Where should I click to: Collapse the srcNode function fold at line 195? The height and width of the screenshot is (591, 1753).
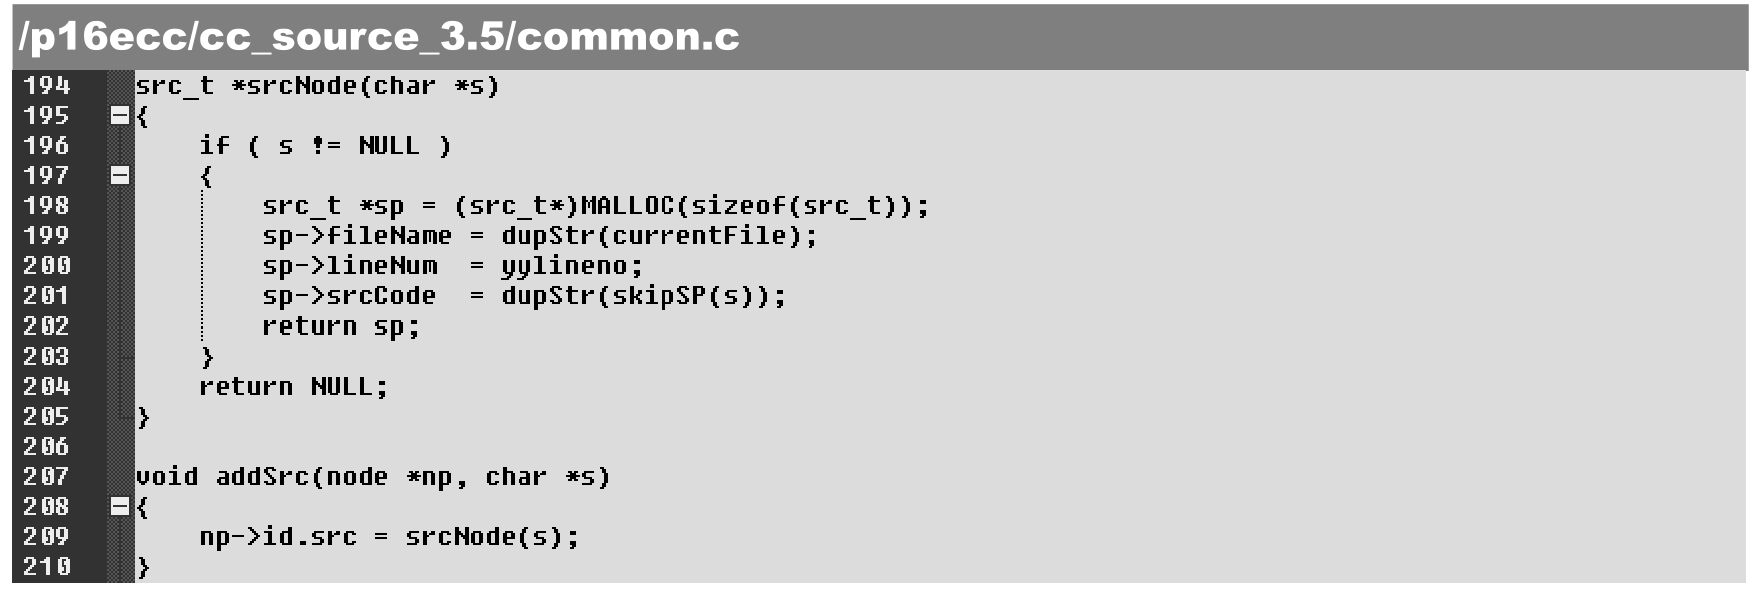pos(120,116)
